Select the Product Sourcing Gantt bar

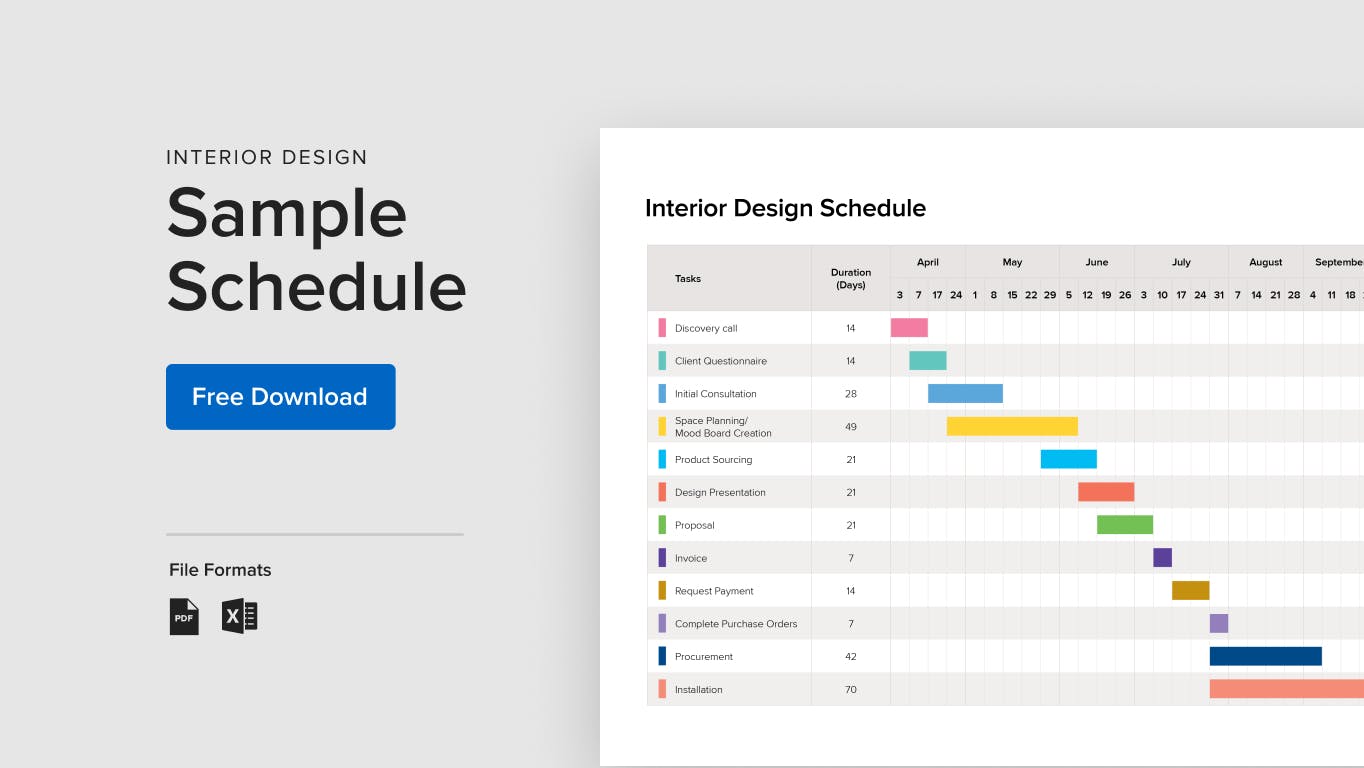[x=1068, y=459]
